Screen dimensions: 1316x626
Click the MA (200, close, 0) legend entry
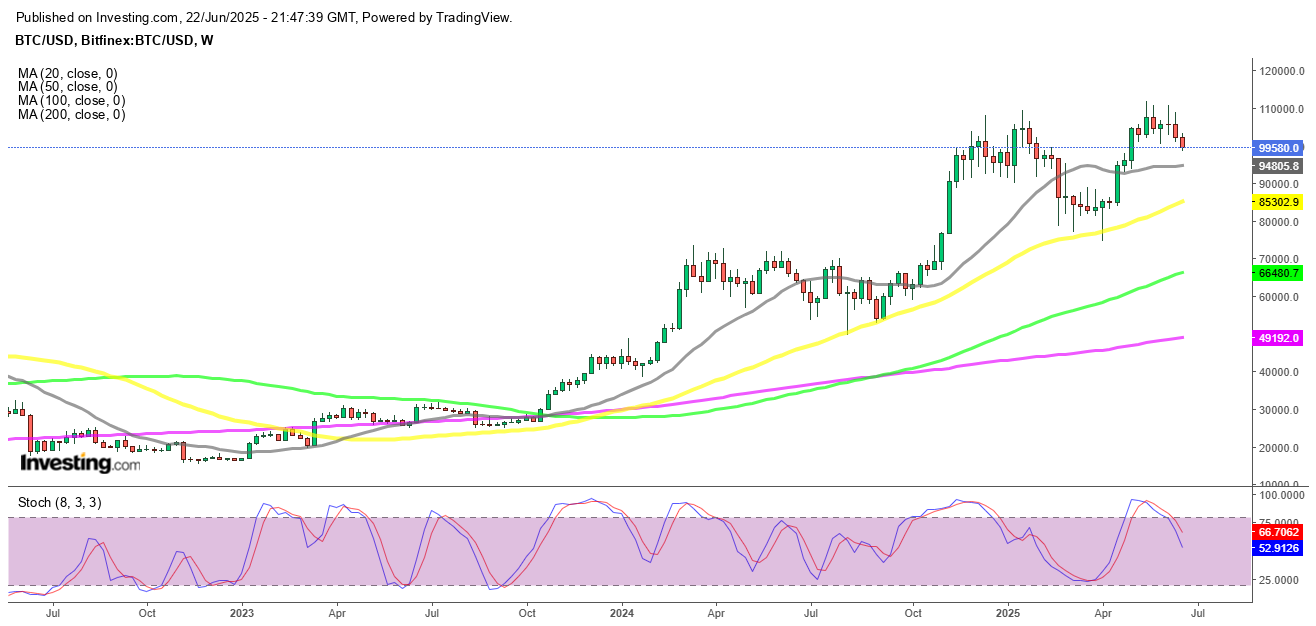(71, 115)
